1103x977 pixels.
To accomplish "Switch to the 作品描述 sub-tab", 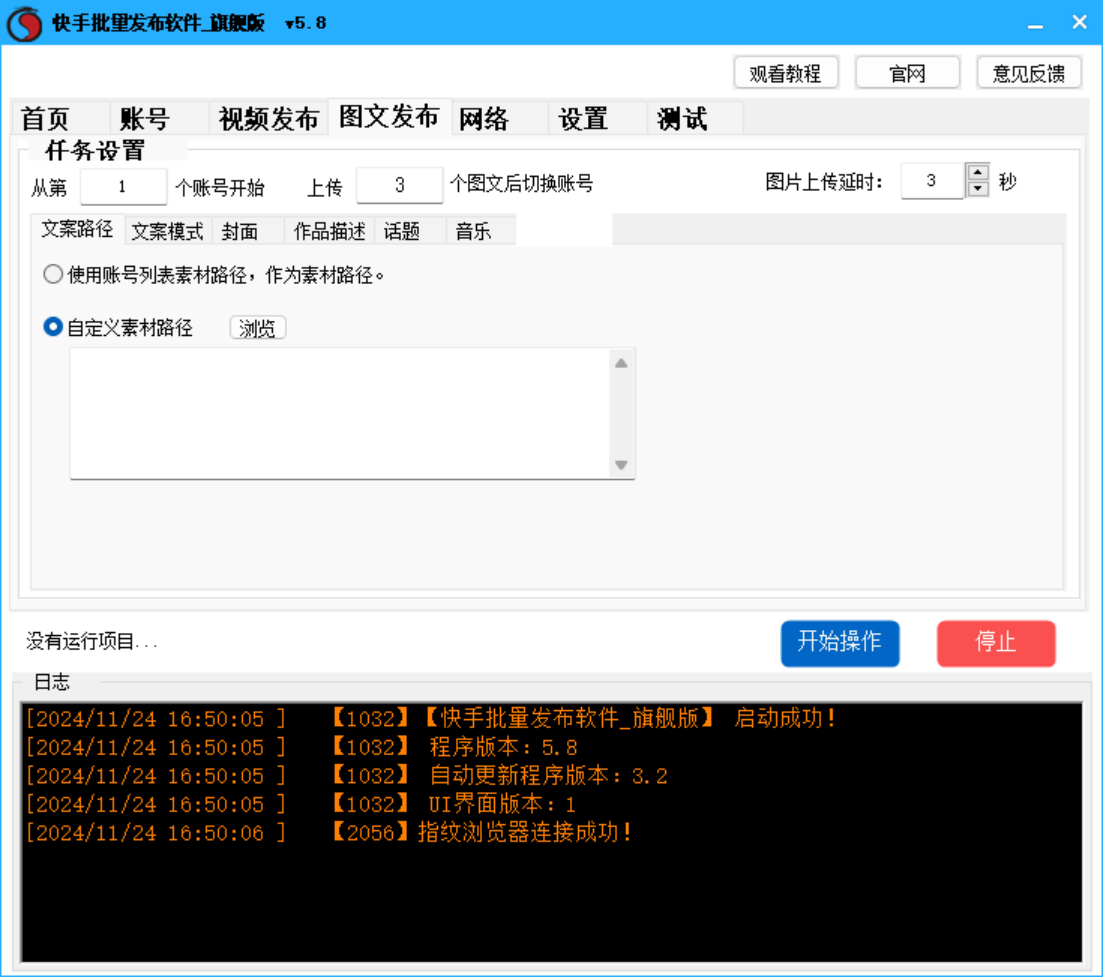I will click(x=329, y=231).
